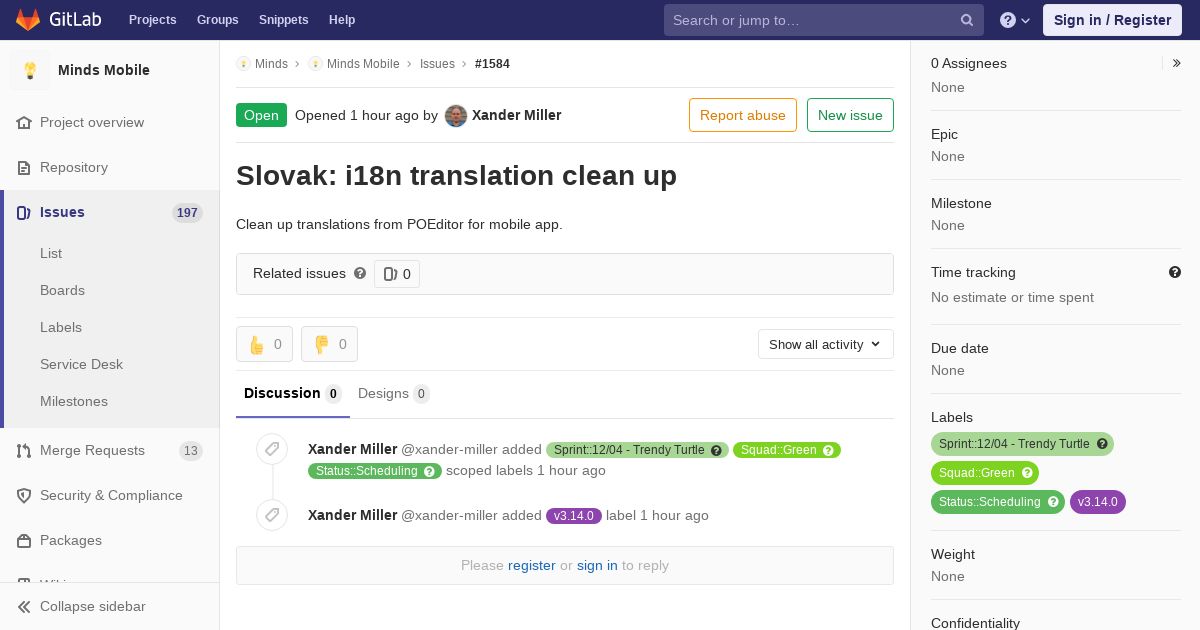Image resolution: width=1200 pixels, height=630 pixels.
Task: Click the Report abuse button
Action: (x=743, y=115)
